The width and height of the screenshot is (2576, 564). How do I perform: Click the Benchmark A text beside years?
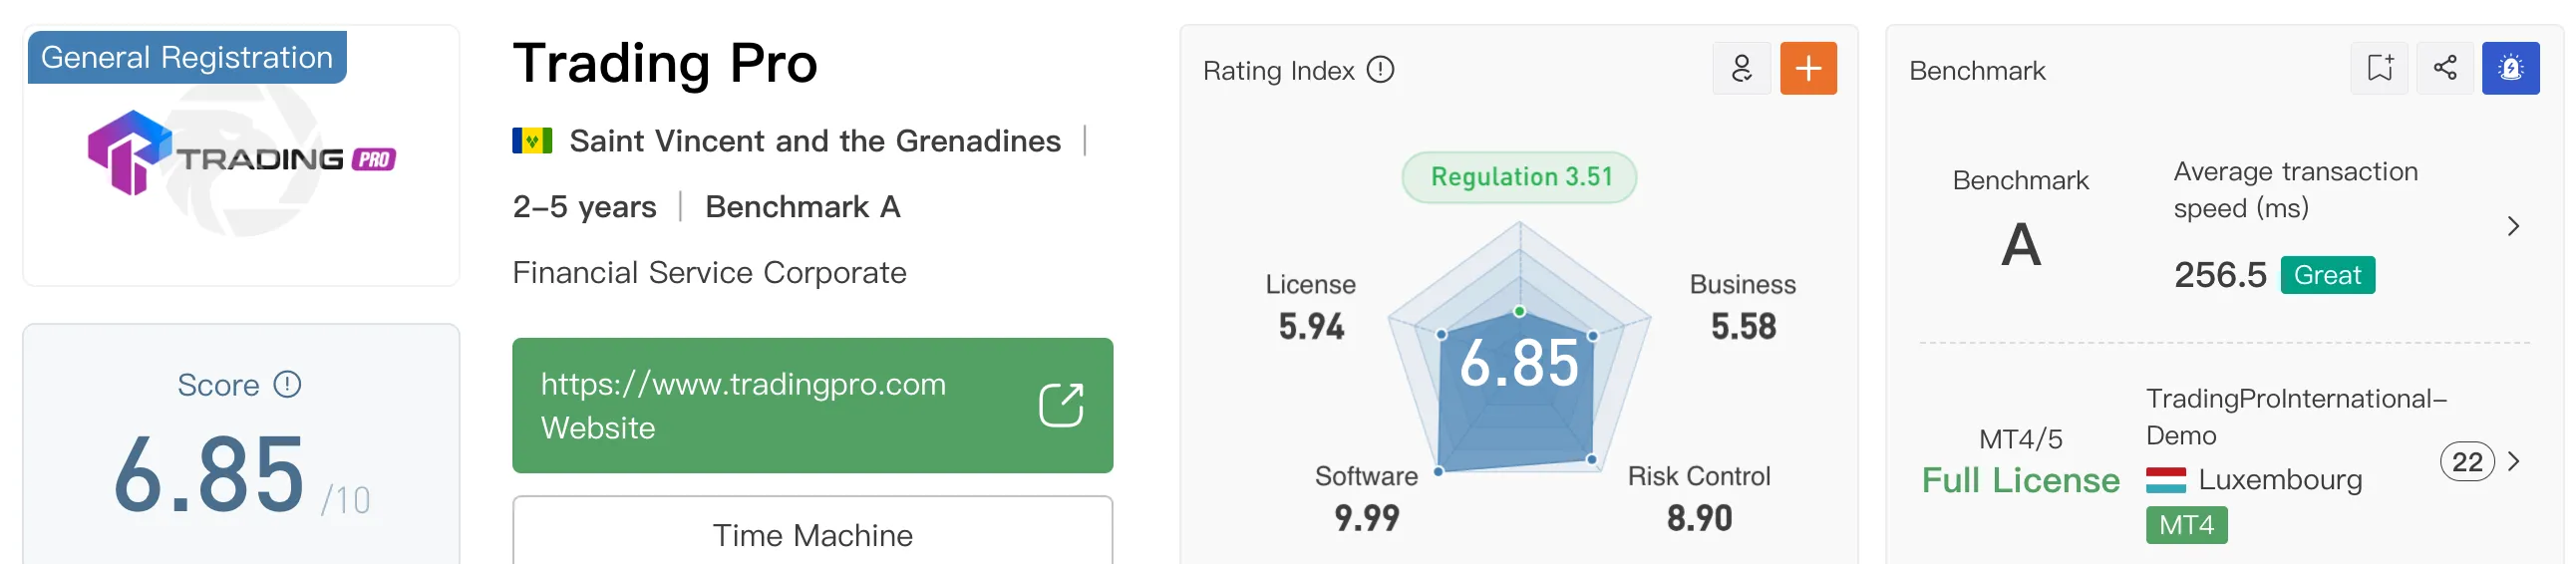tap(803, 207)
